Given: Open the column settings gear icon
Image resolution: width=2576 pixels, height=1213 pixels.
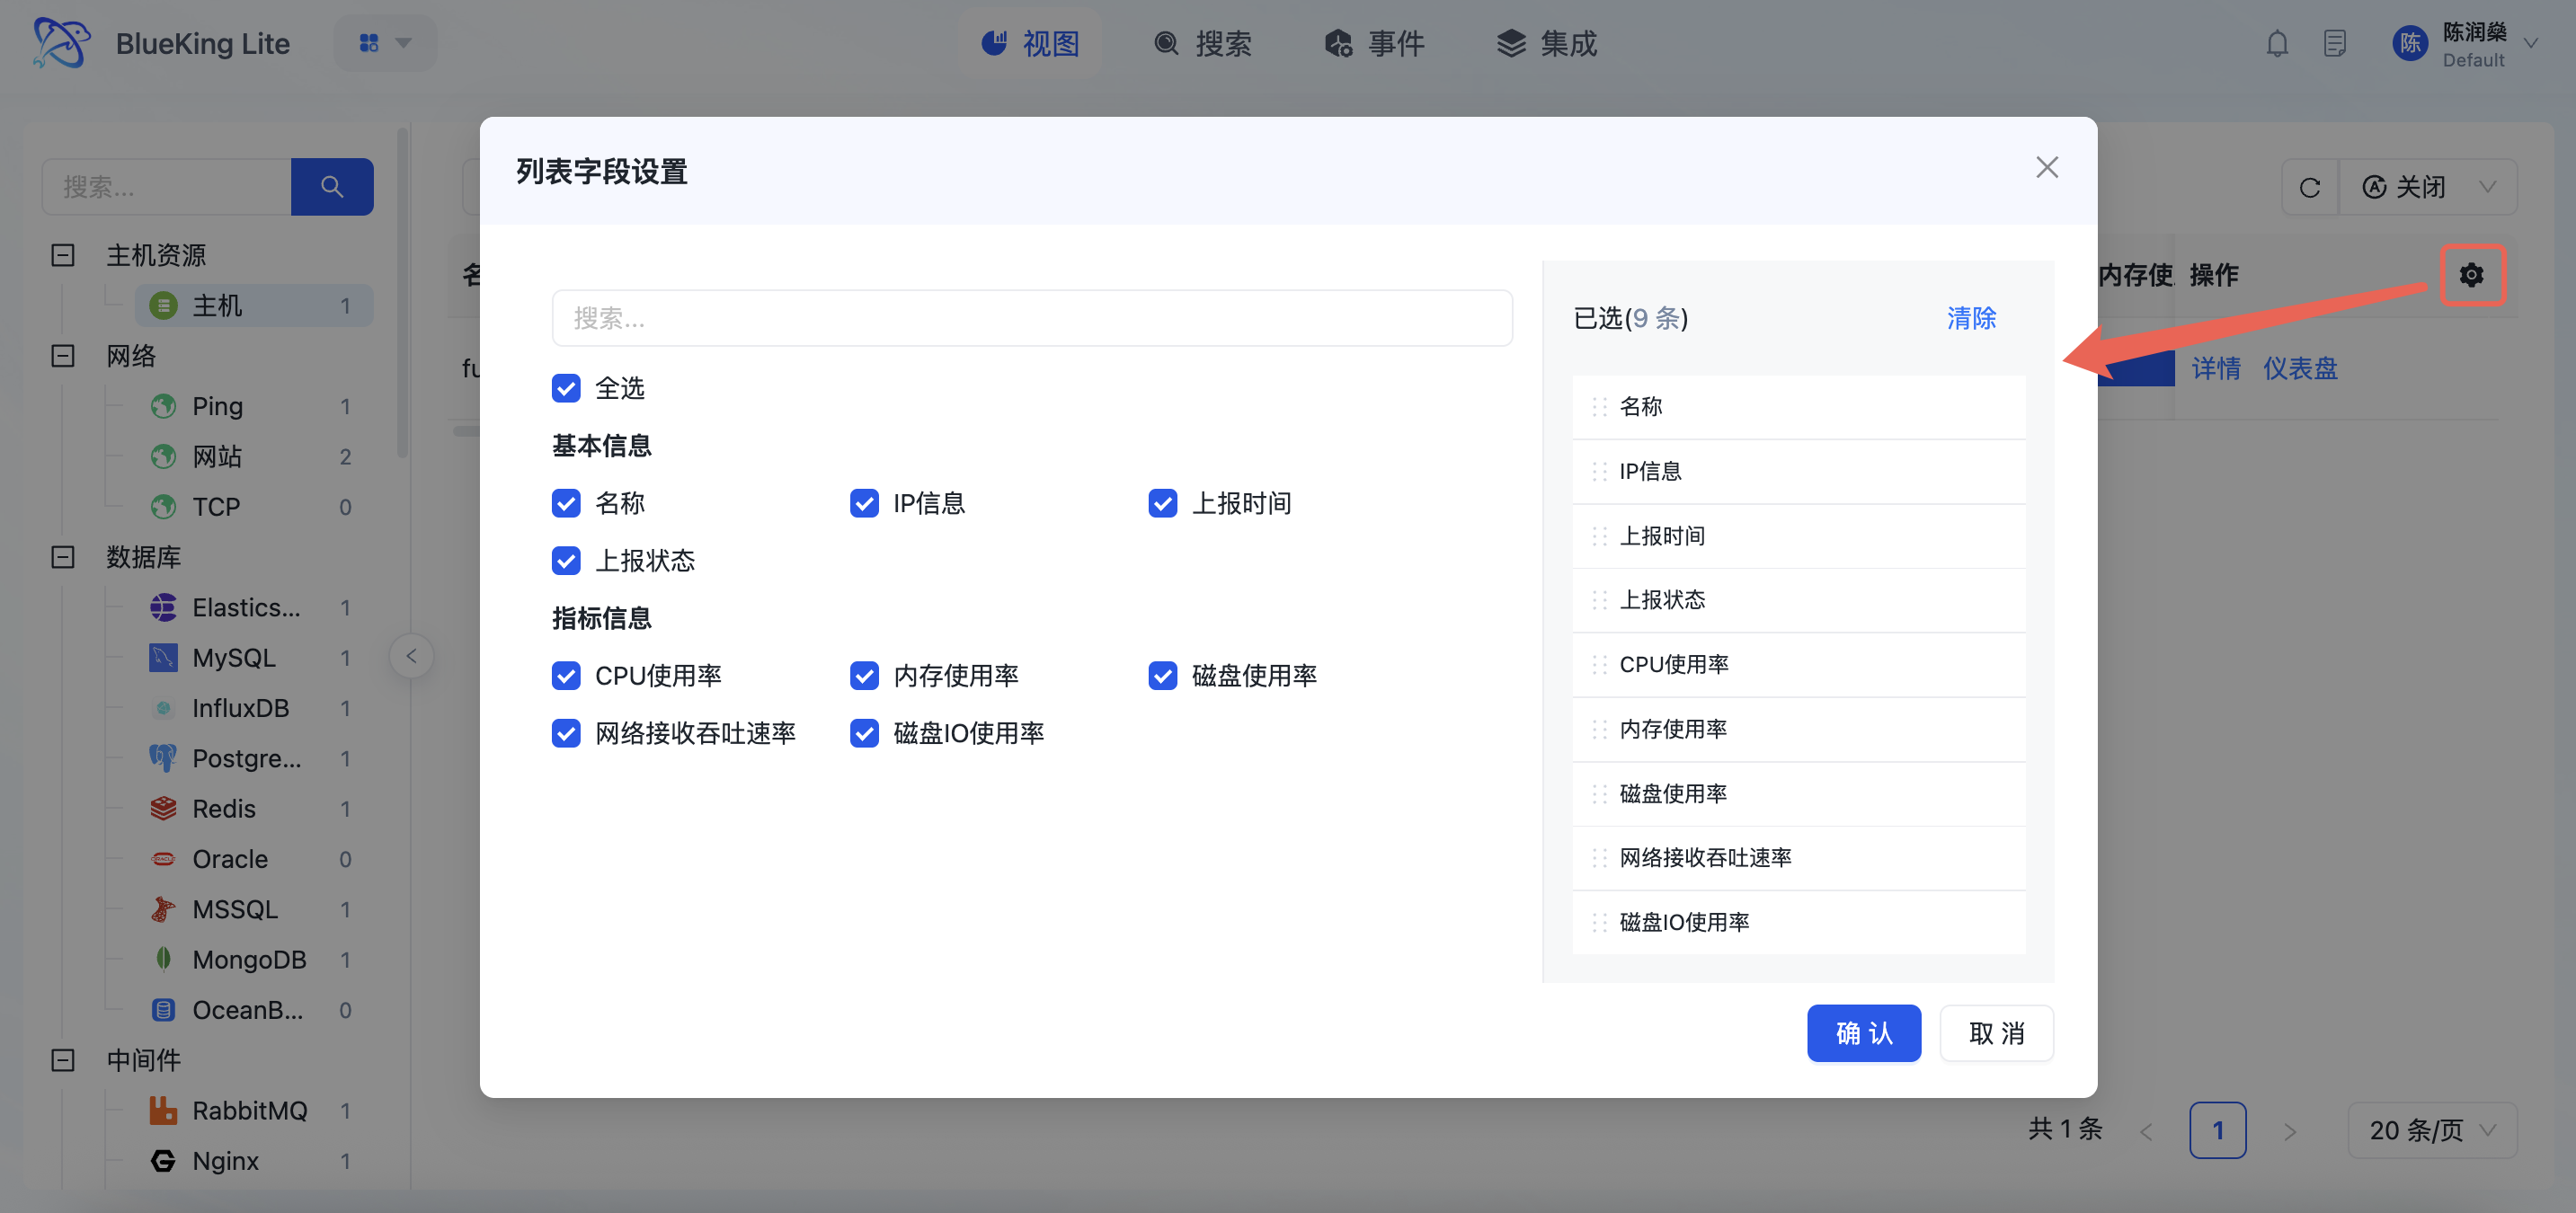Looking at the screenshot, I should (2472, 275).
